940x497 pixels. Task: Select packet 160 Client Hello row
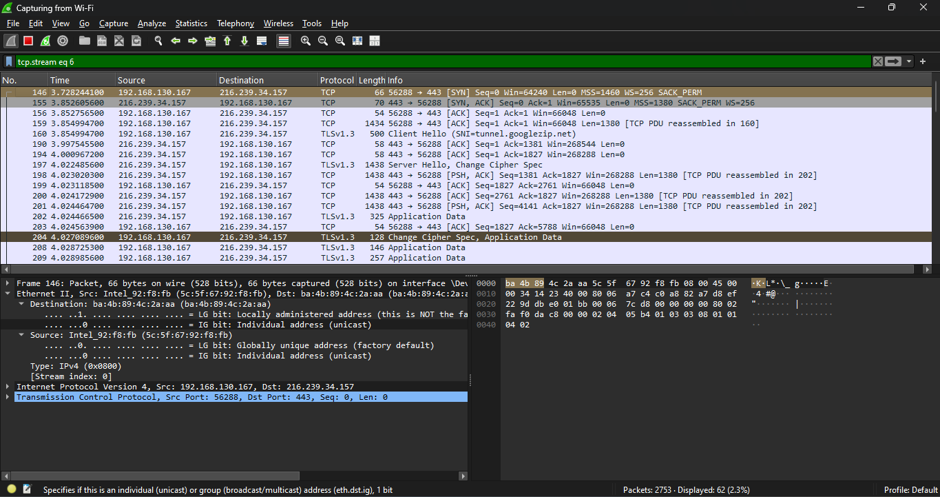[x=466, y=134]
